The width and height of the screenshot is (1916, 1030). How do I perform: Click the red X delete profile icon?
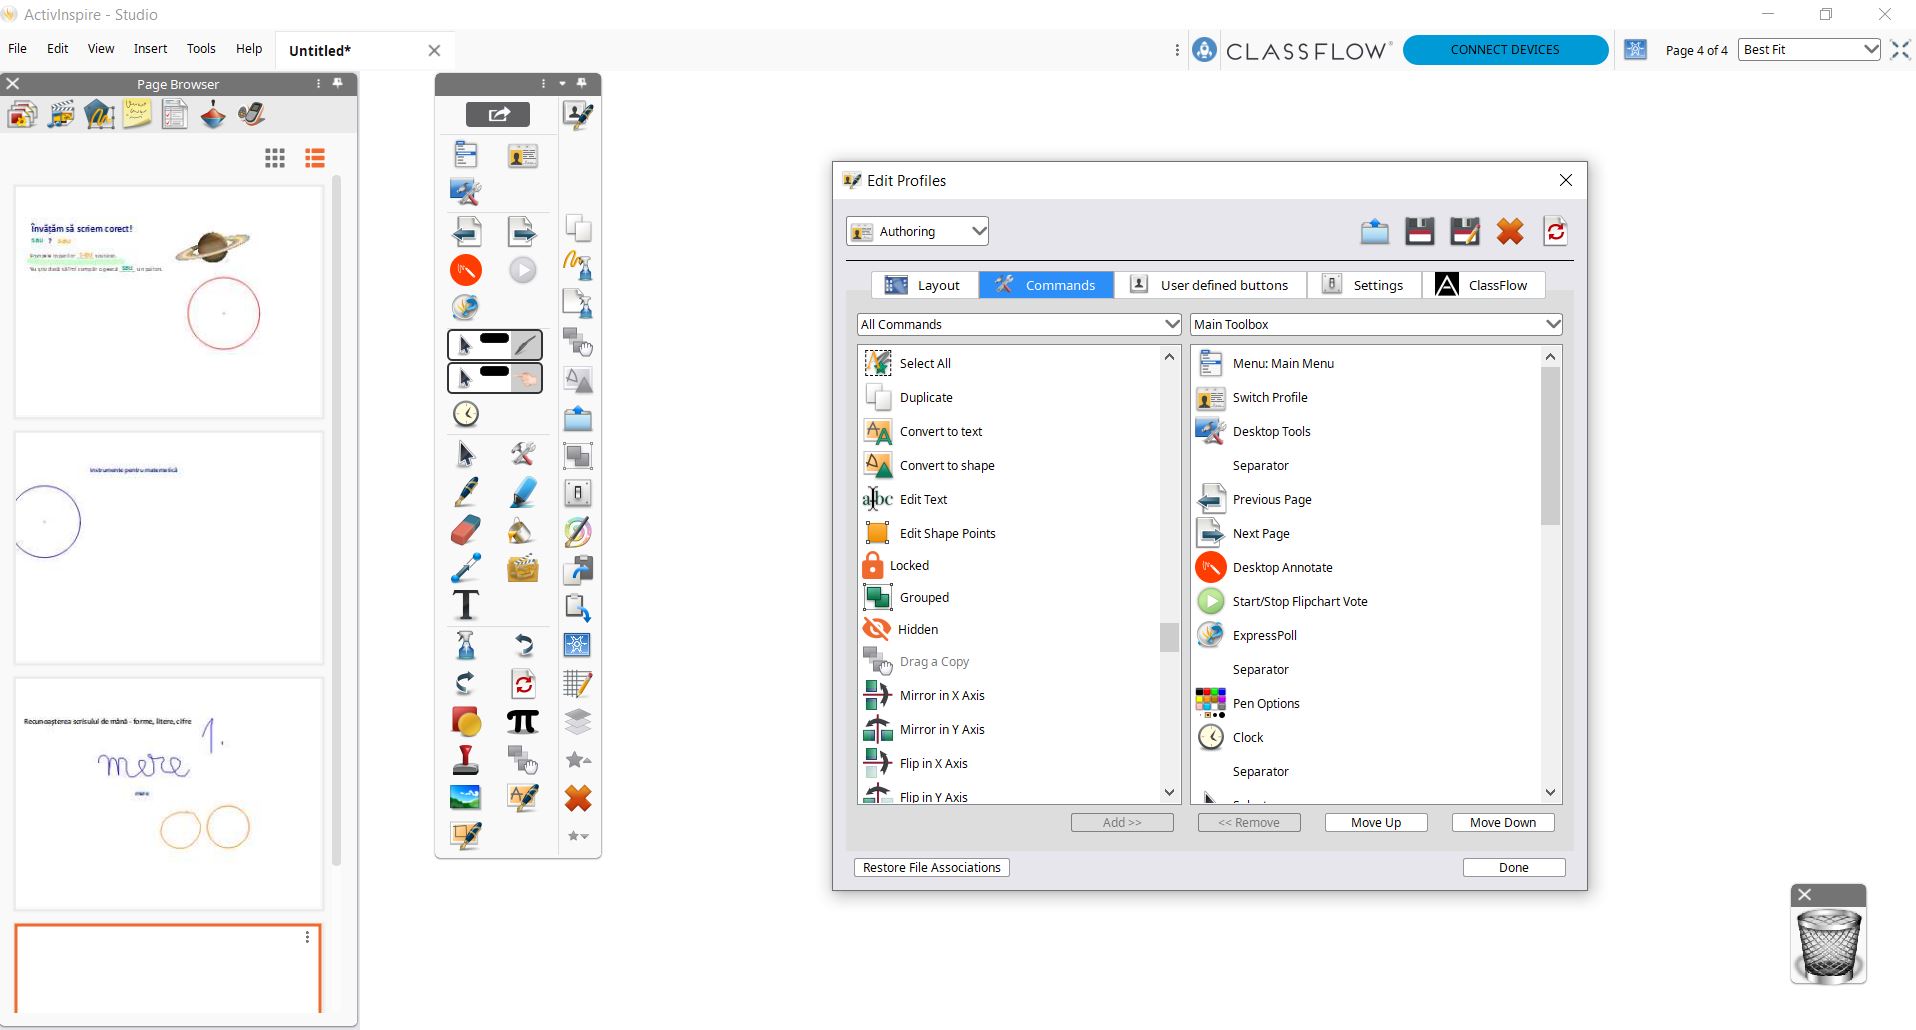click(x=1509, y=232)
